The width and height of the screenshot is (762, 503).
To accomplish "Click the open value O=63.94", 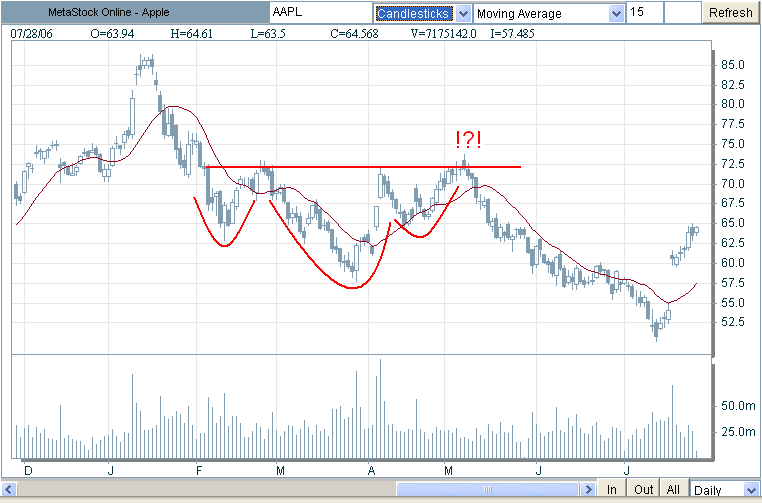I will click(x=112, y=34).
